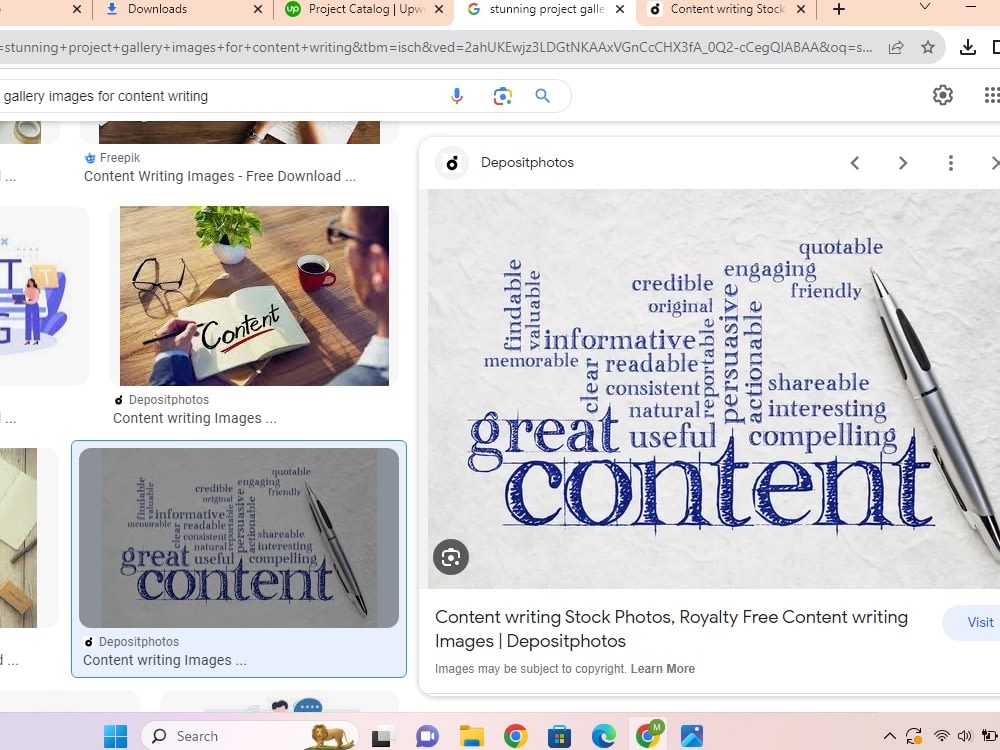Click the voice search microphone icon

(x=457, y=96)
